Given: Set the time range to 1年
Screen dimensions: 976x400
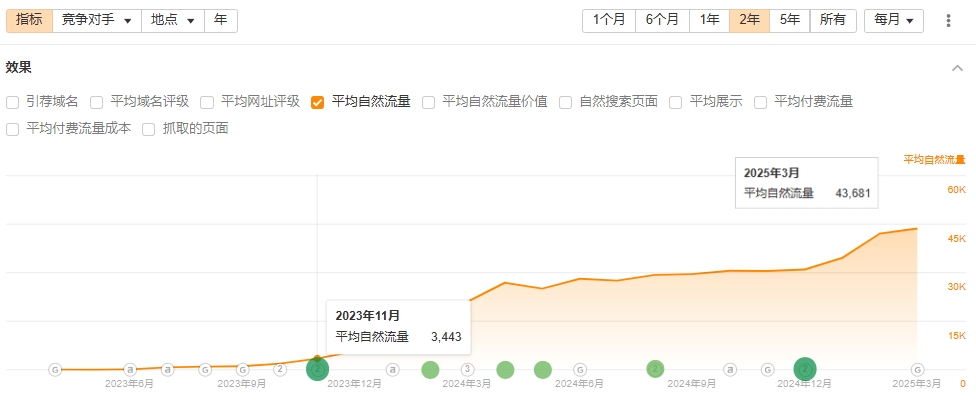Looking at the screenshot, I should click(x=710, y=21).
